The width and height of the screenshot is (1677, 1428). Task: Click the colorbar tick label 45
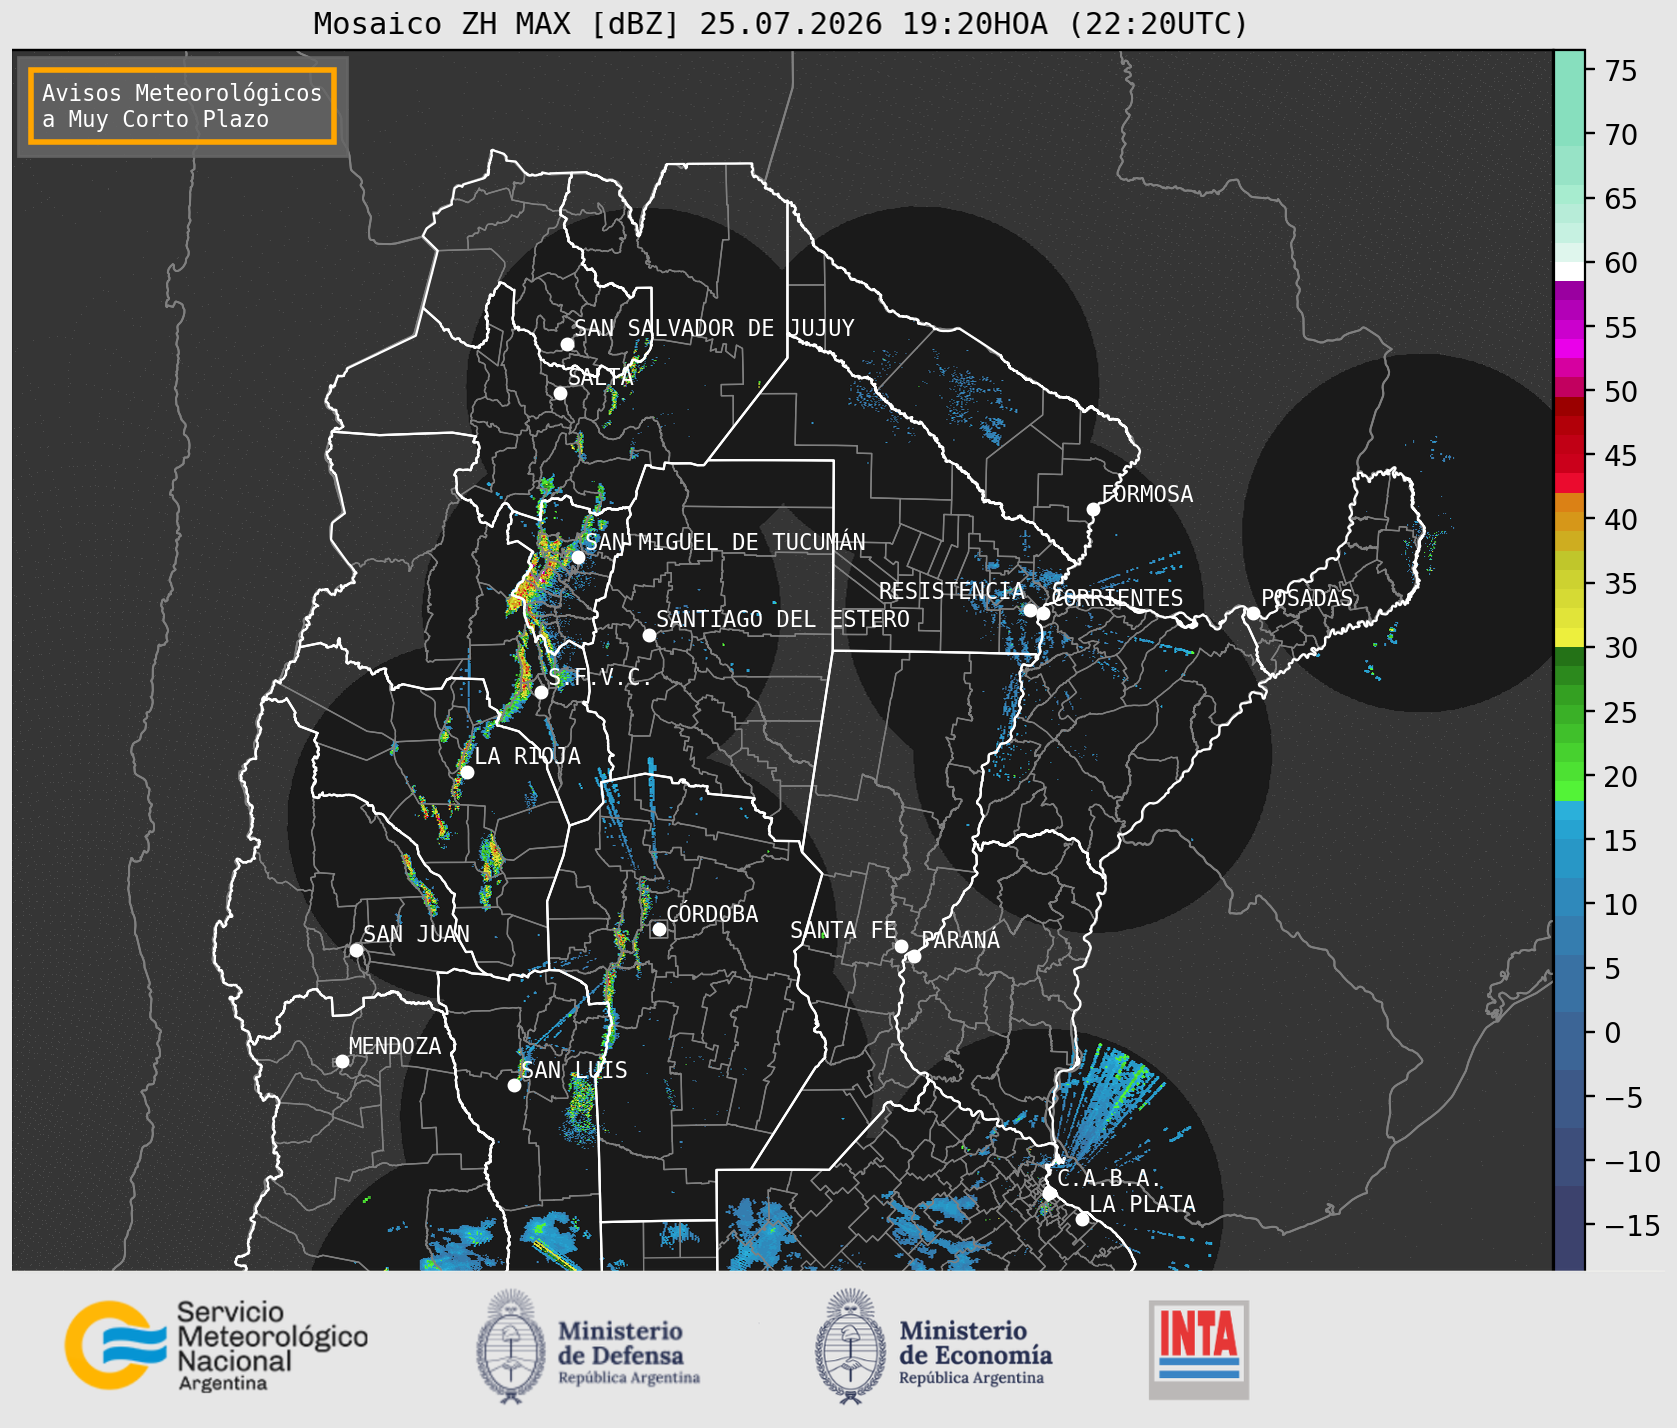tap(1621, 456)
